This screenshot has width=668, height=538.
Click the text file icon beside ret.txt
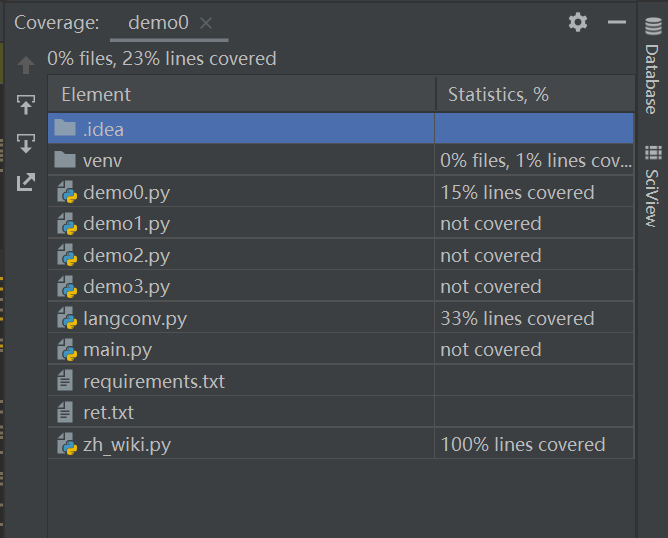(x=66, y=412)
